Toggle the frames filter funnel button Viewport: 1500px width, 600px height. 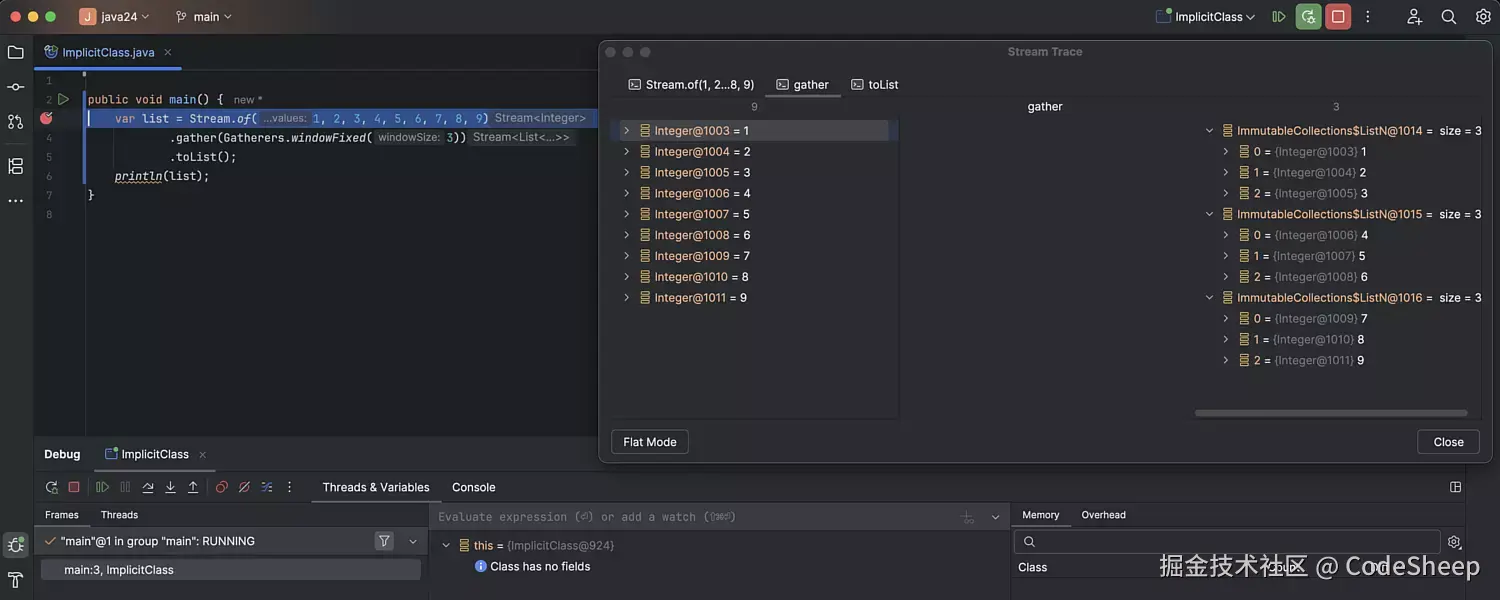click(384, 541)
